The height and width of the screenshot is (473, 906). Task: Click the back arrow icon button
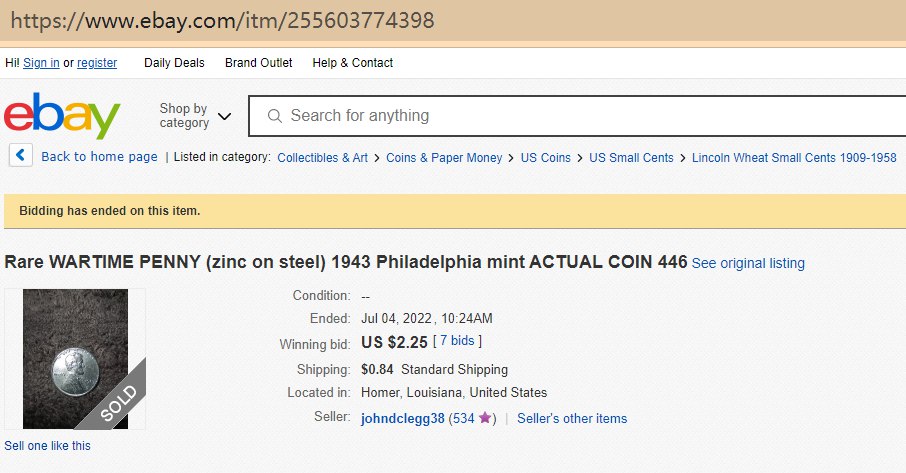pos(22,156)
